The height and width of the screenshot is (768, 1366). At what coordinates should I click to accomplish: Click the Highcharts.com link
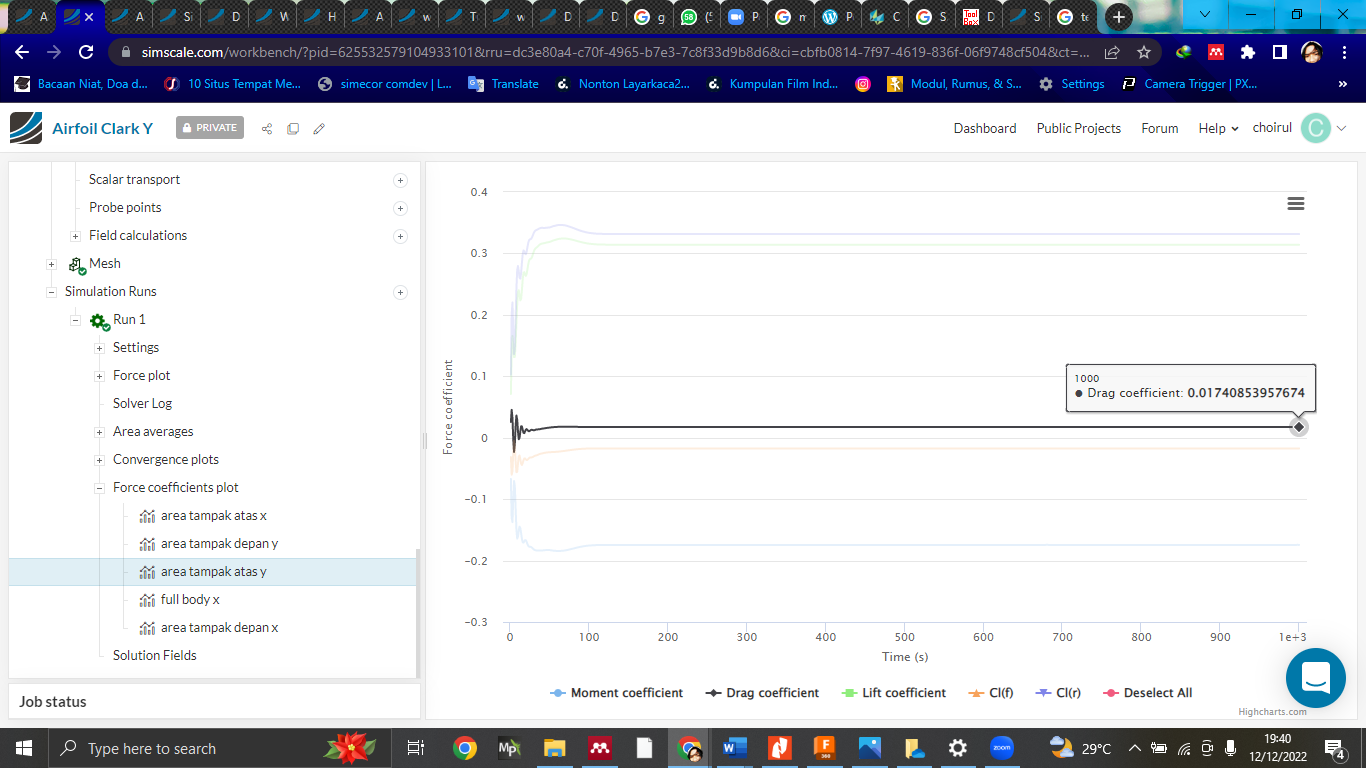click(x=1274, y=713)
